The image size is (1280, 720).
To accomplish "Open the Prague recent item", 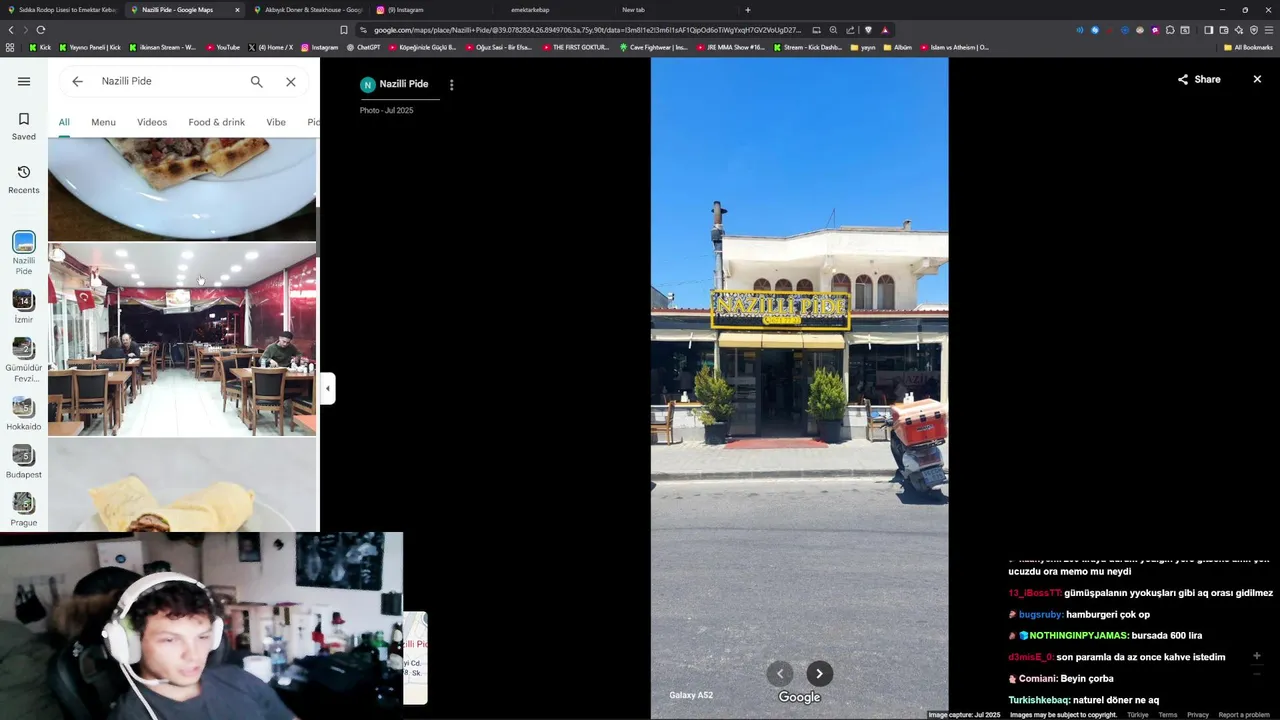I will [24, 510].
